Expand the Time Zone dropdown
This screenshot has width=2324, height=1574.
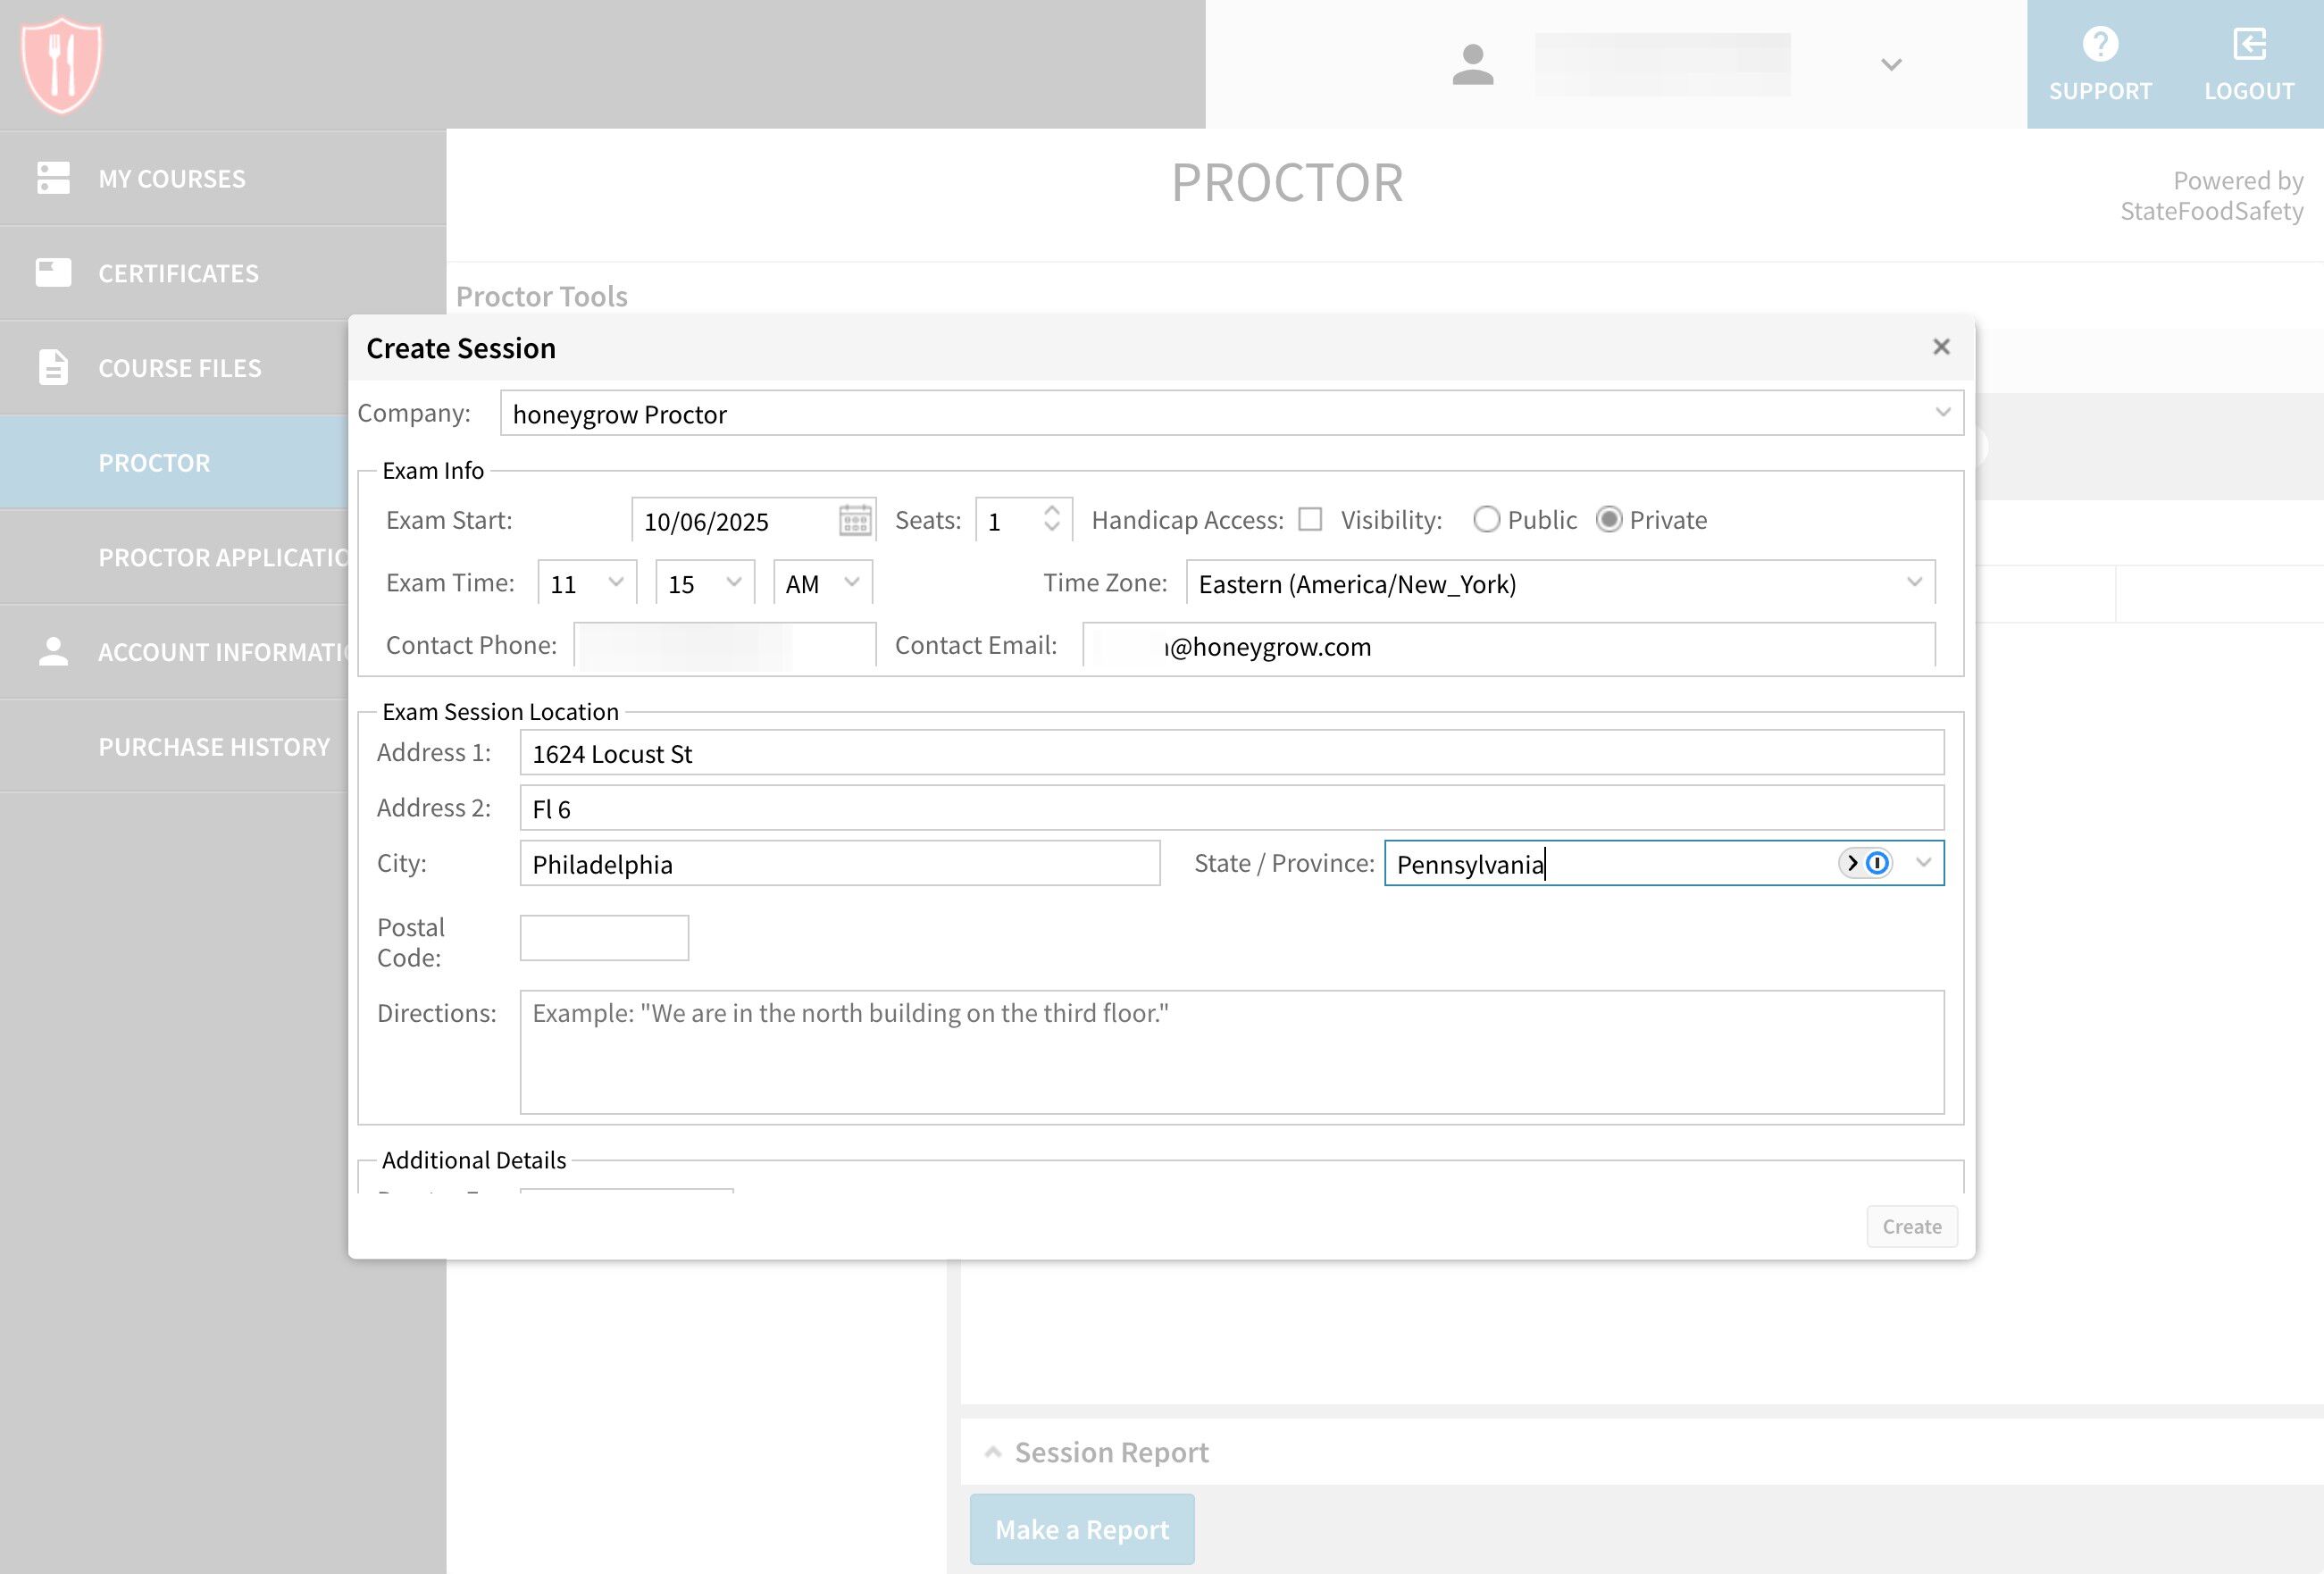coord(1560,583)
